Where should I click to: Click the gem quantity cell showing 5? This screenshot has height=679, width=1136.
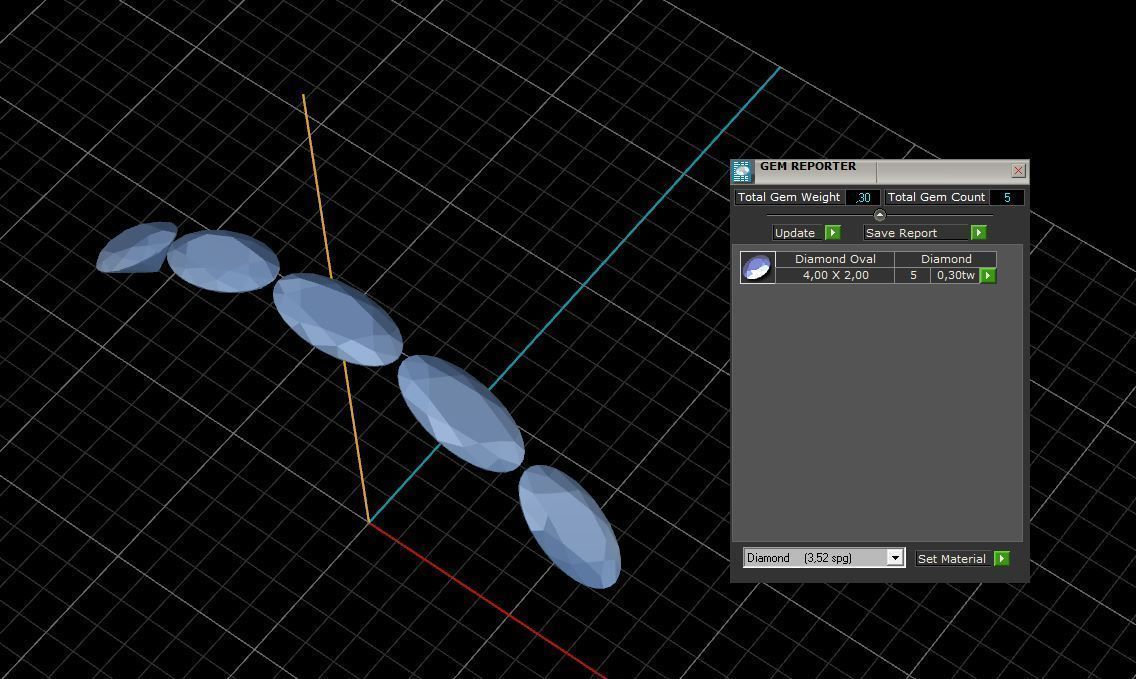click(913, 275)
